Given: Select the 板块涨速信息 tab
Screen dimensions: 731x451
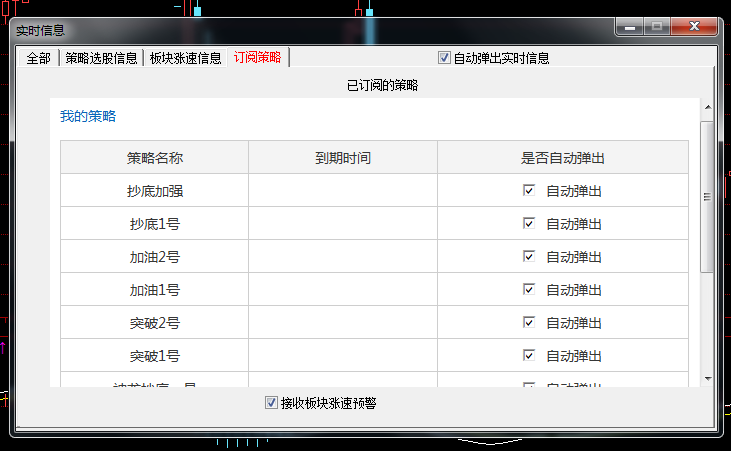Looking at the screenshot, I should tap(185, 58).
